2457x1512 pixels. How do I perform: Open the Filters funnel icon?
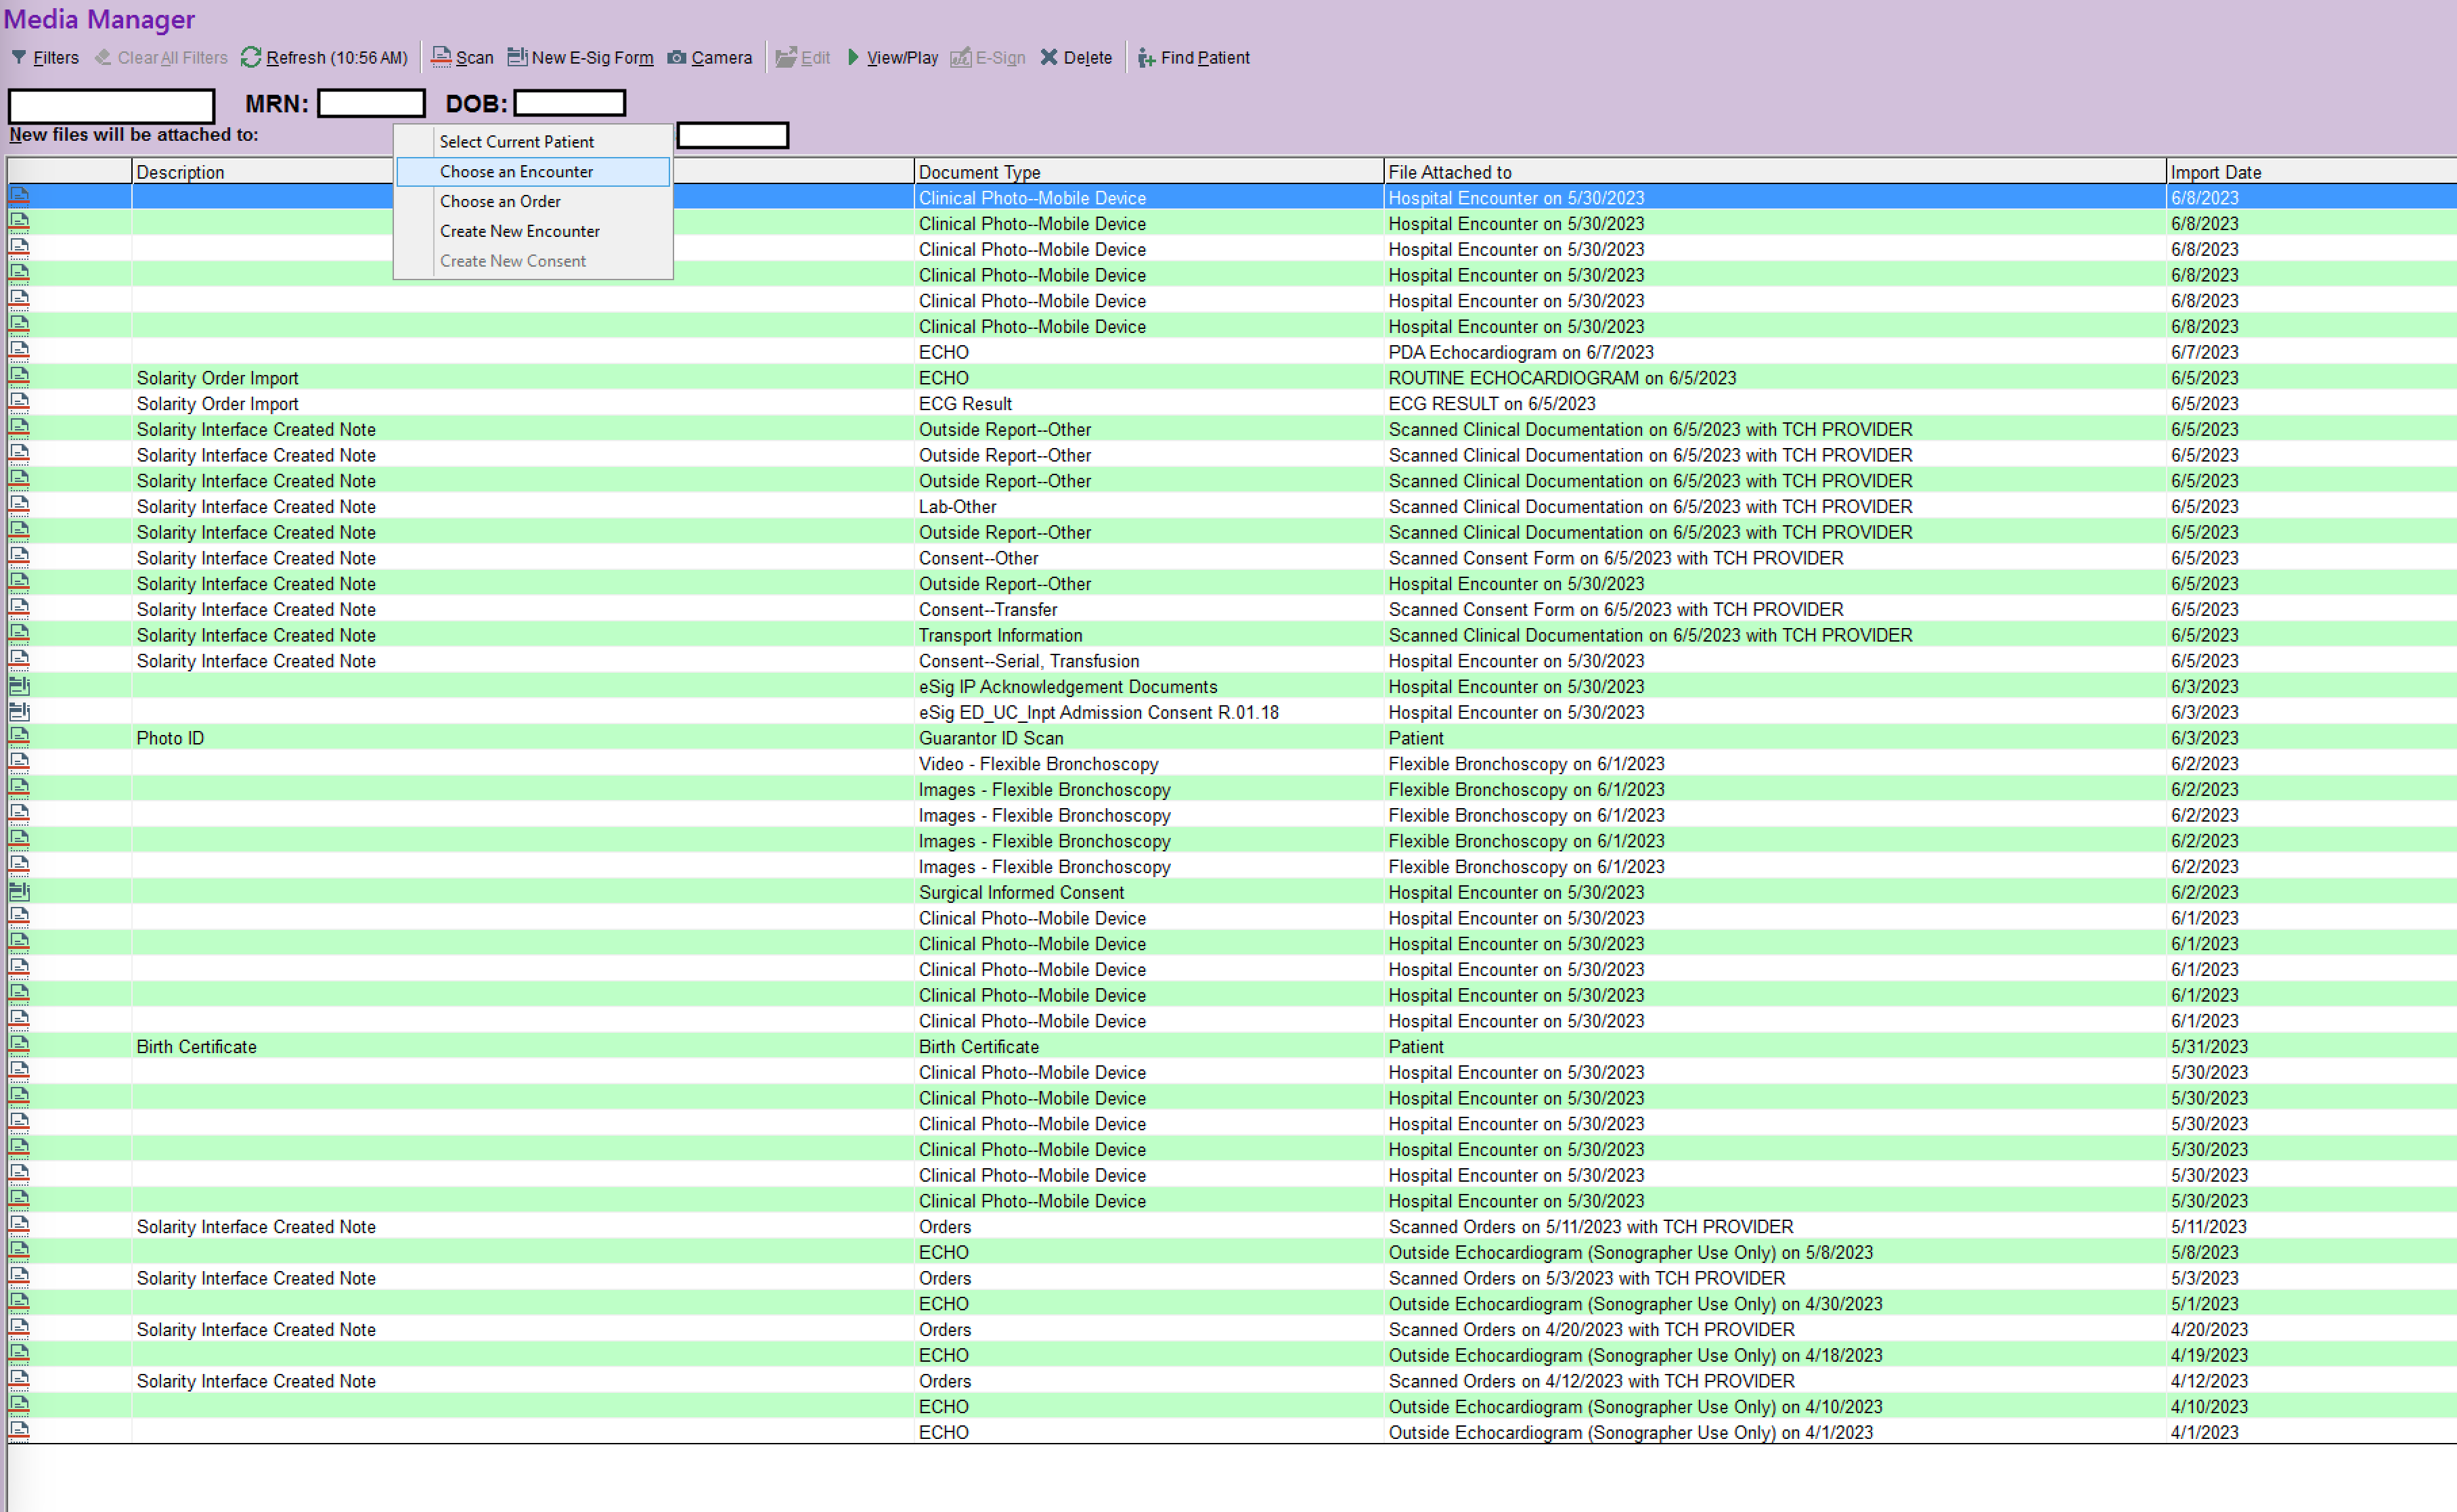click(x=19, y=57)
